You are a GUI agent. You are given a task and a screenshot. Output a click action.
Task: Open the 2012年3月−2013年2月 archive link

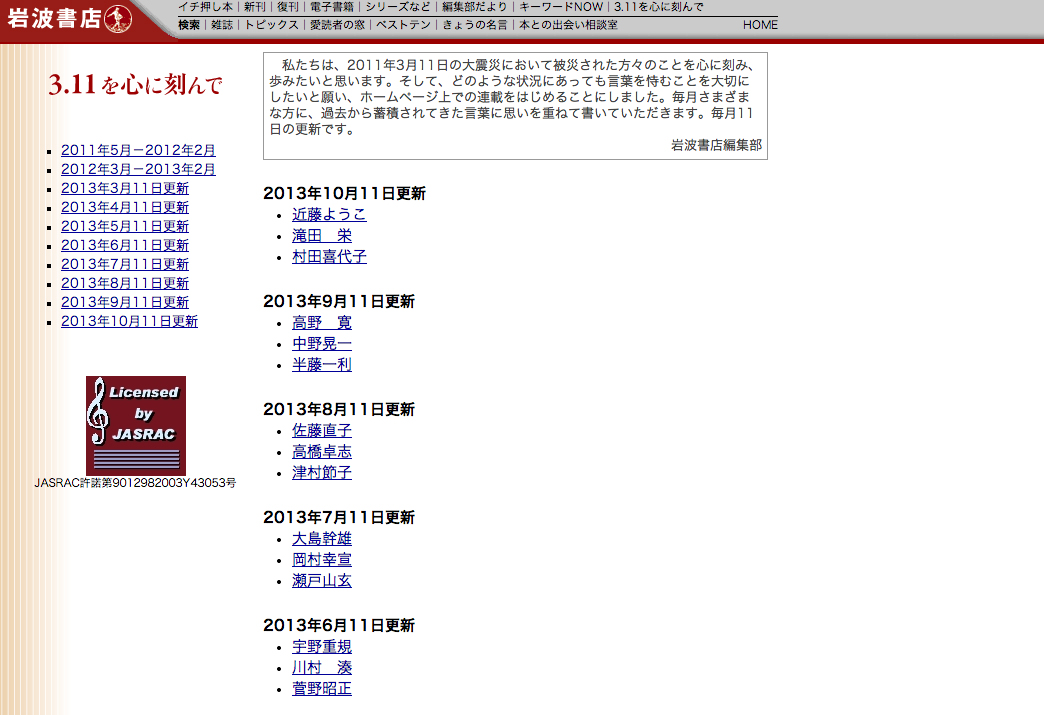tap(138, 169)
